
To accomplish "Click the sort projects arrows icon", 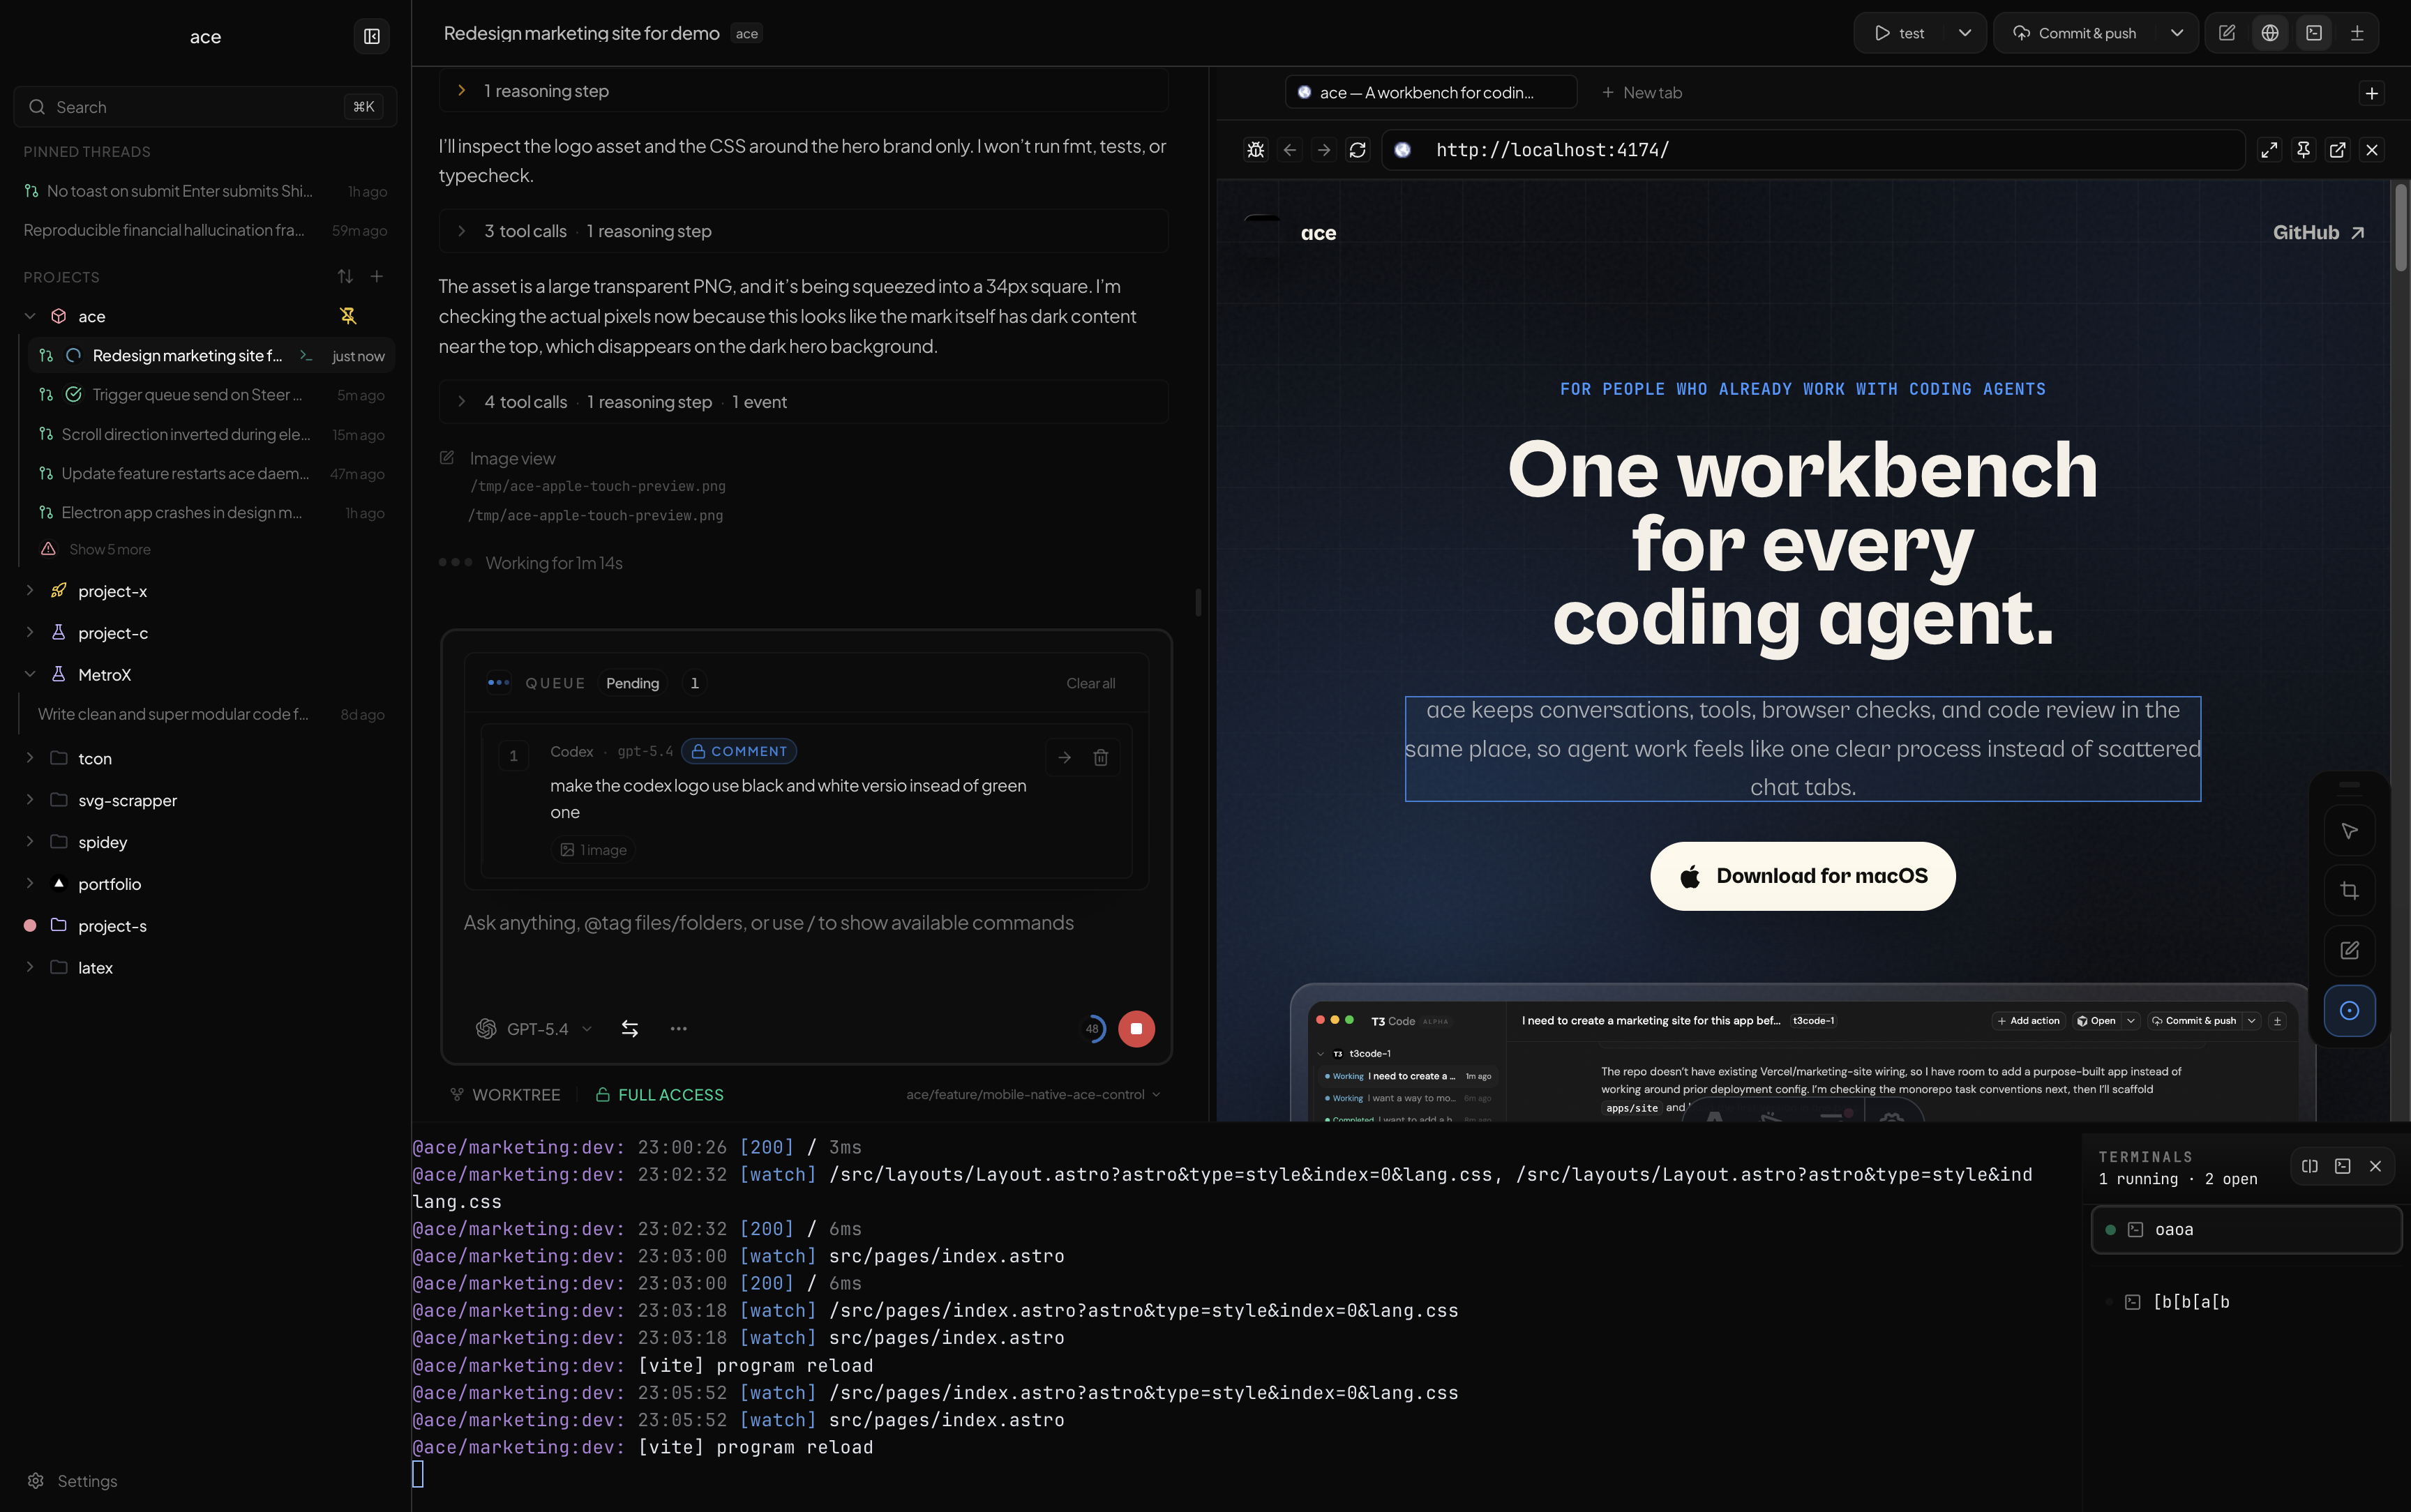I will pyautogui.click(x=345, y=277).
